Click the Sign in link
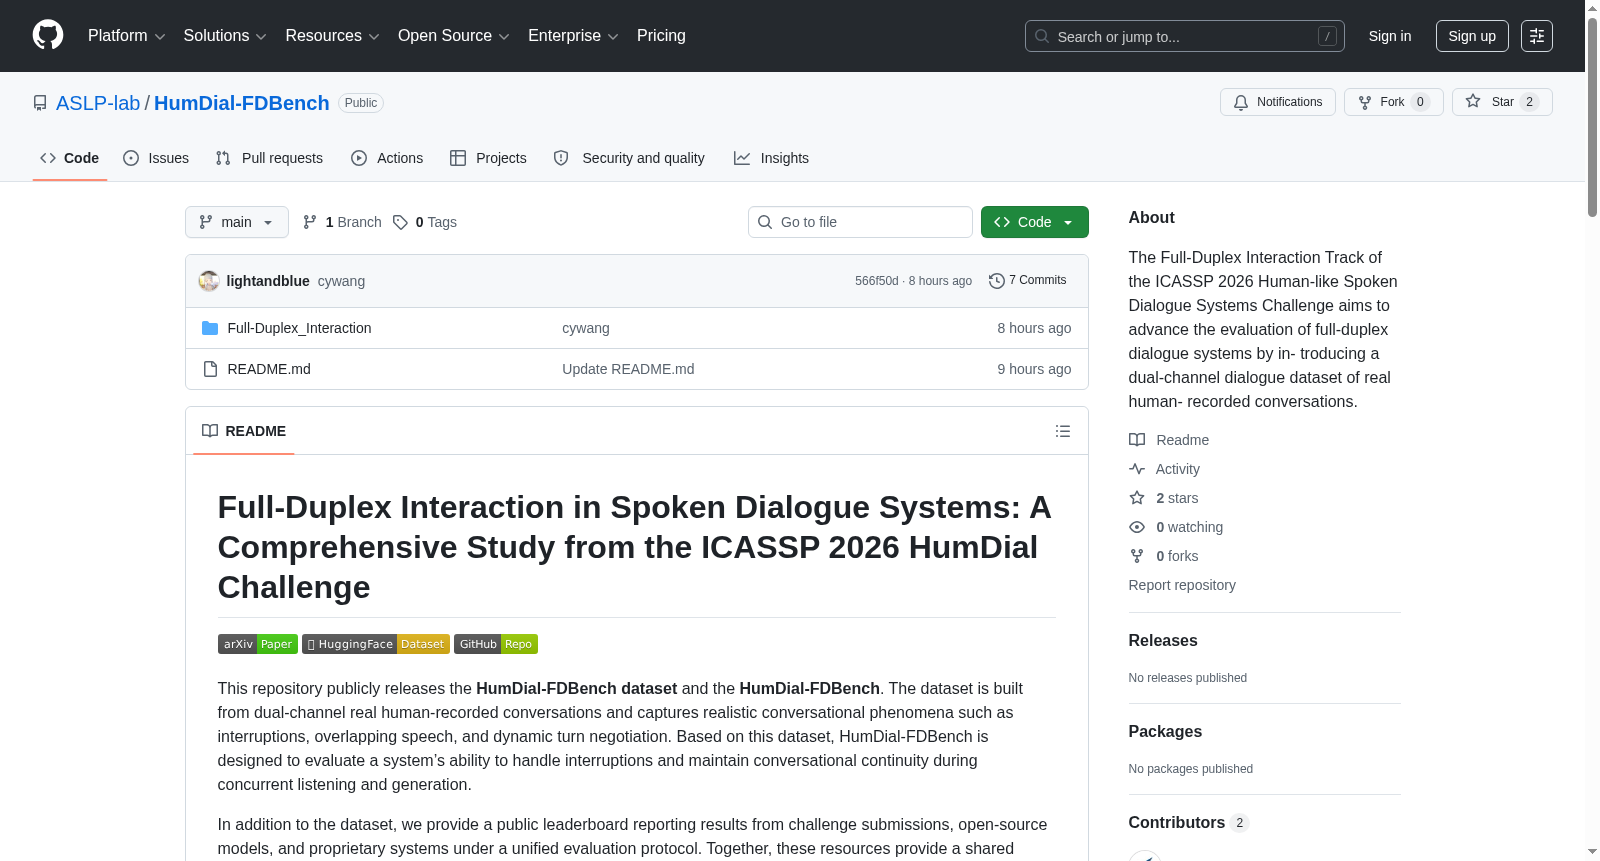 (1390, 36)
